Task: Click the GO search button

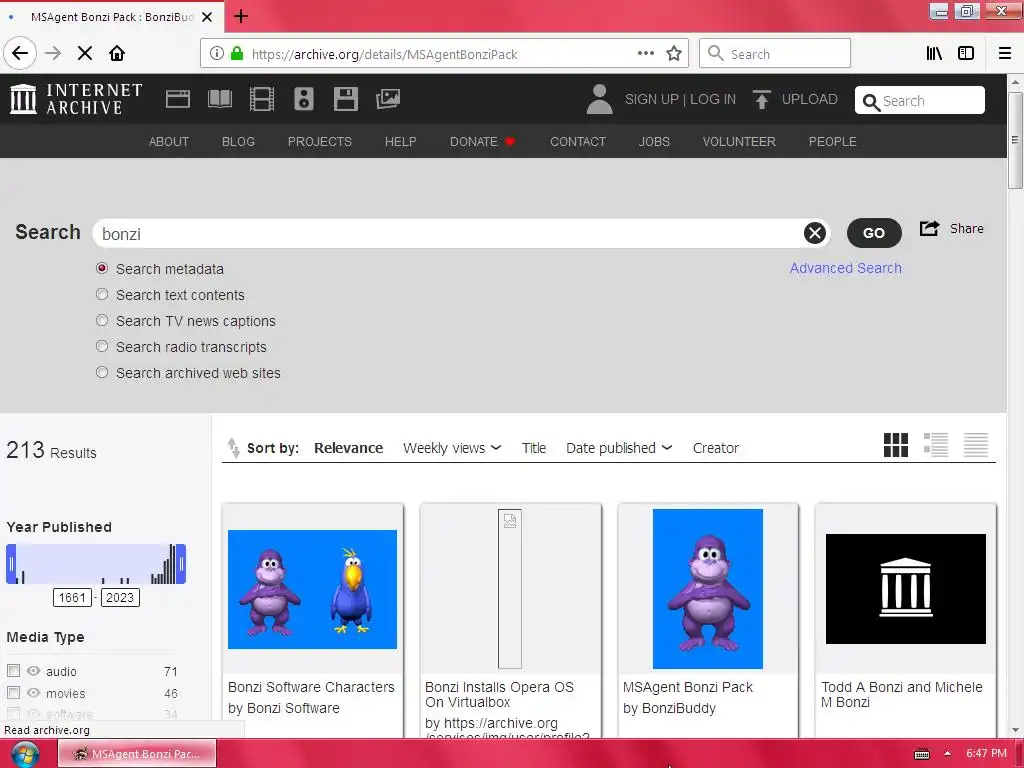Action: point(874,233)
